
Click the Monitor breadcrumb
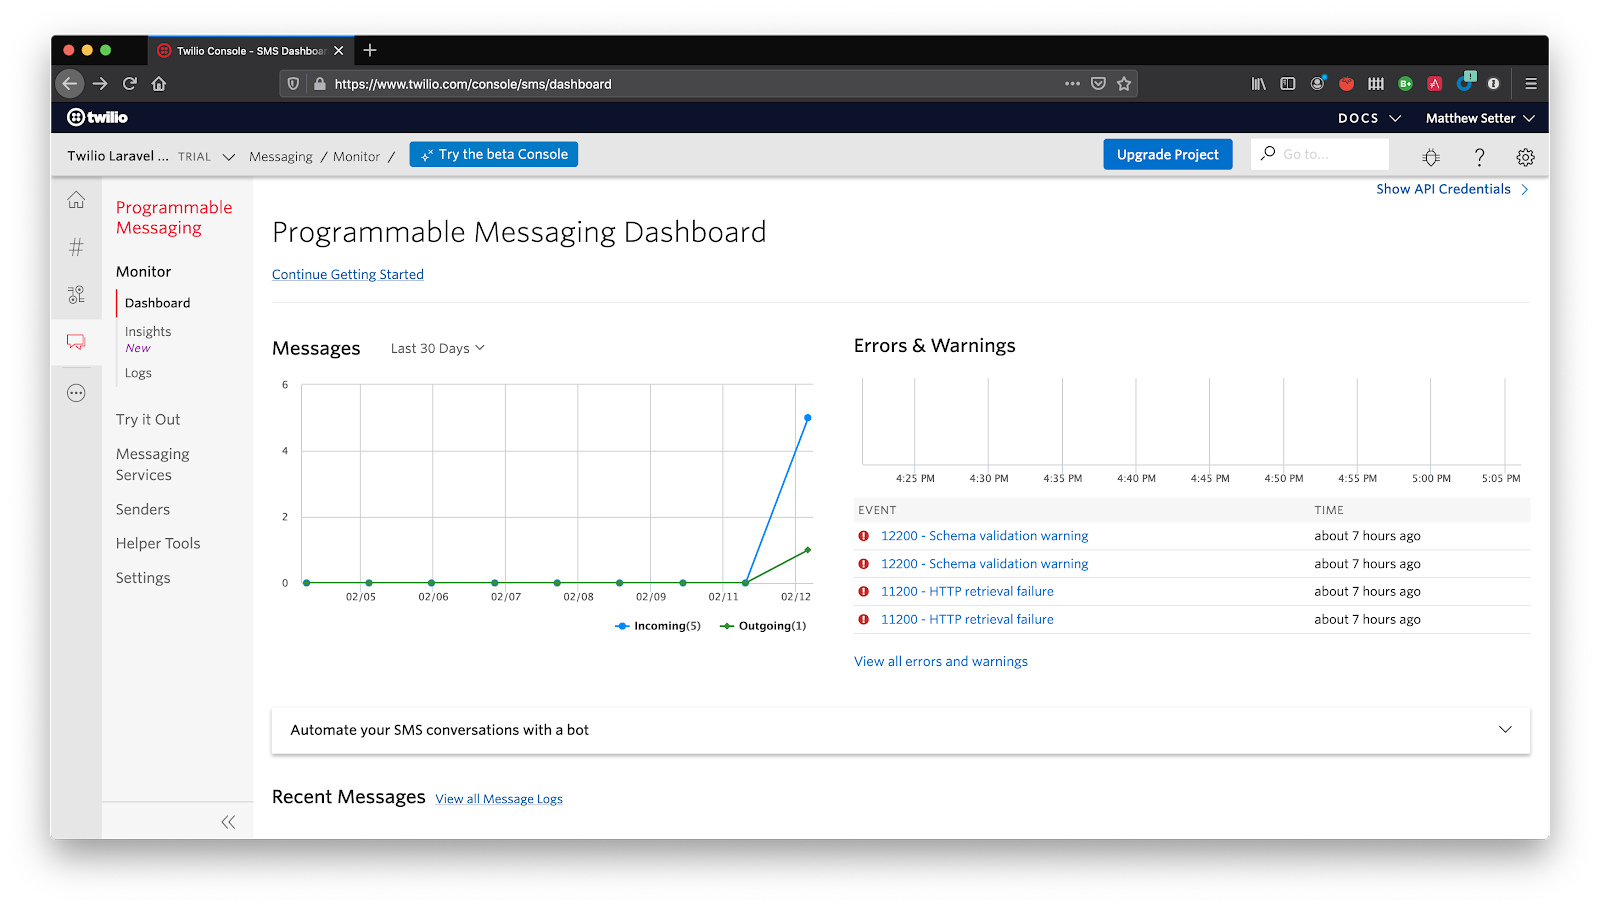356,157
